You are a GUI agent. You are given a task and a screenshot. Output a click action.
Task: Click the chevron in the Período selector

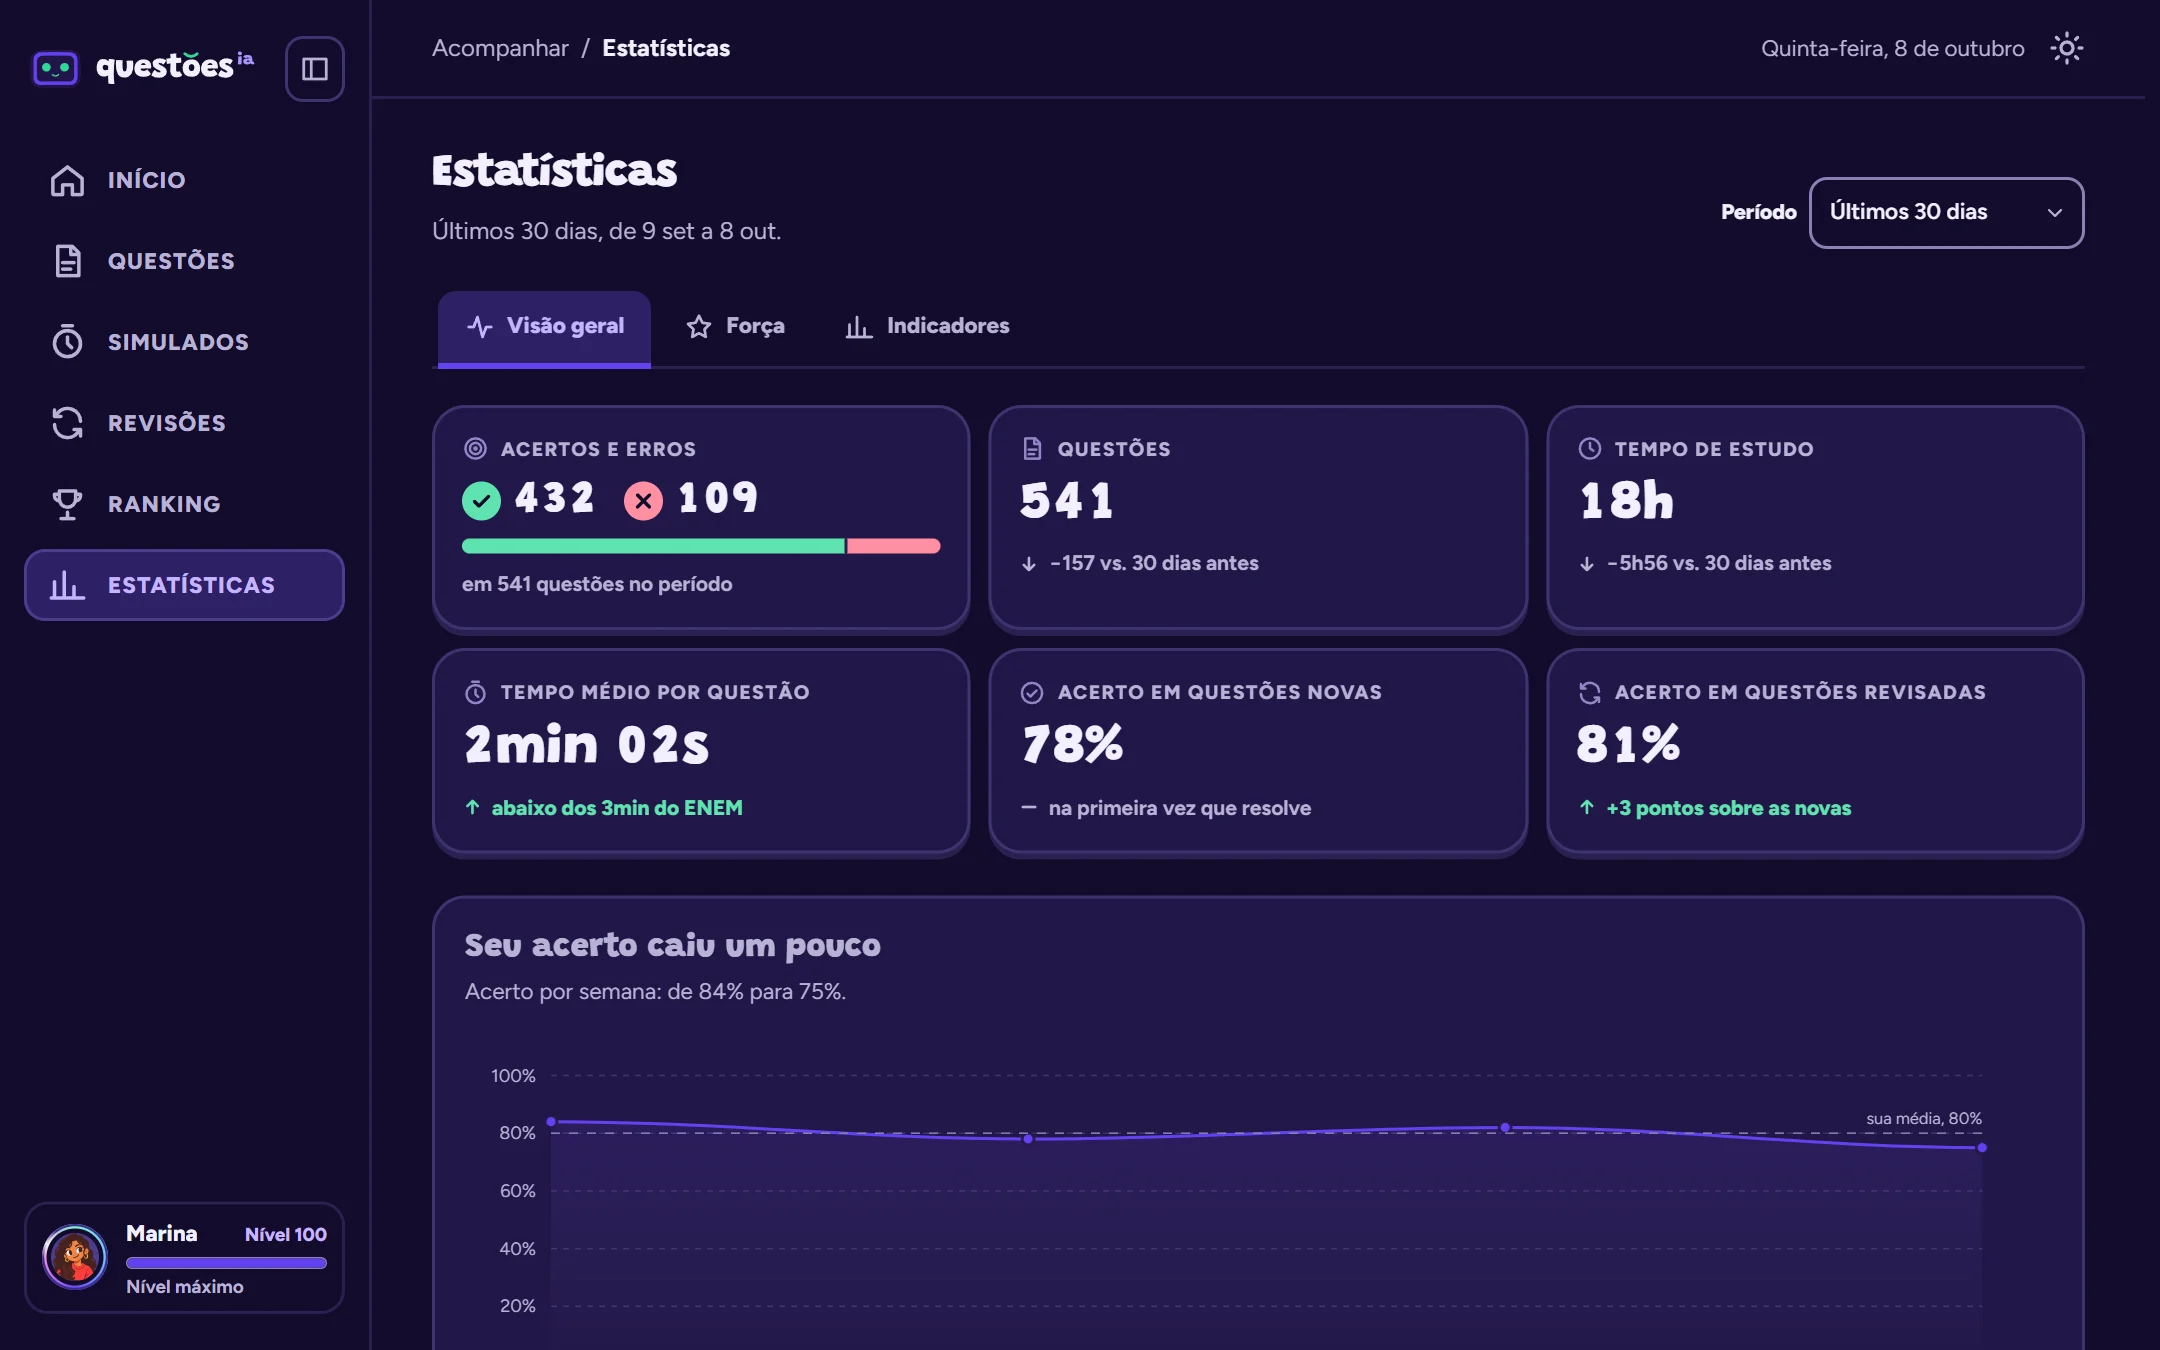pyautogui.click(x=2054, y=212)
